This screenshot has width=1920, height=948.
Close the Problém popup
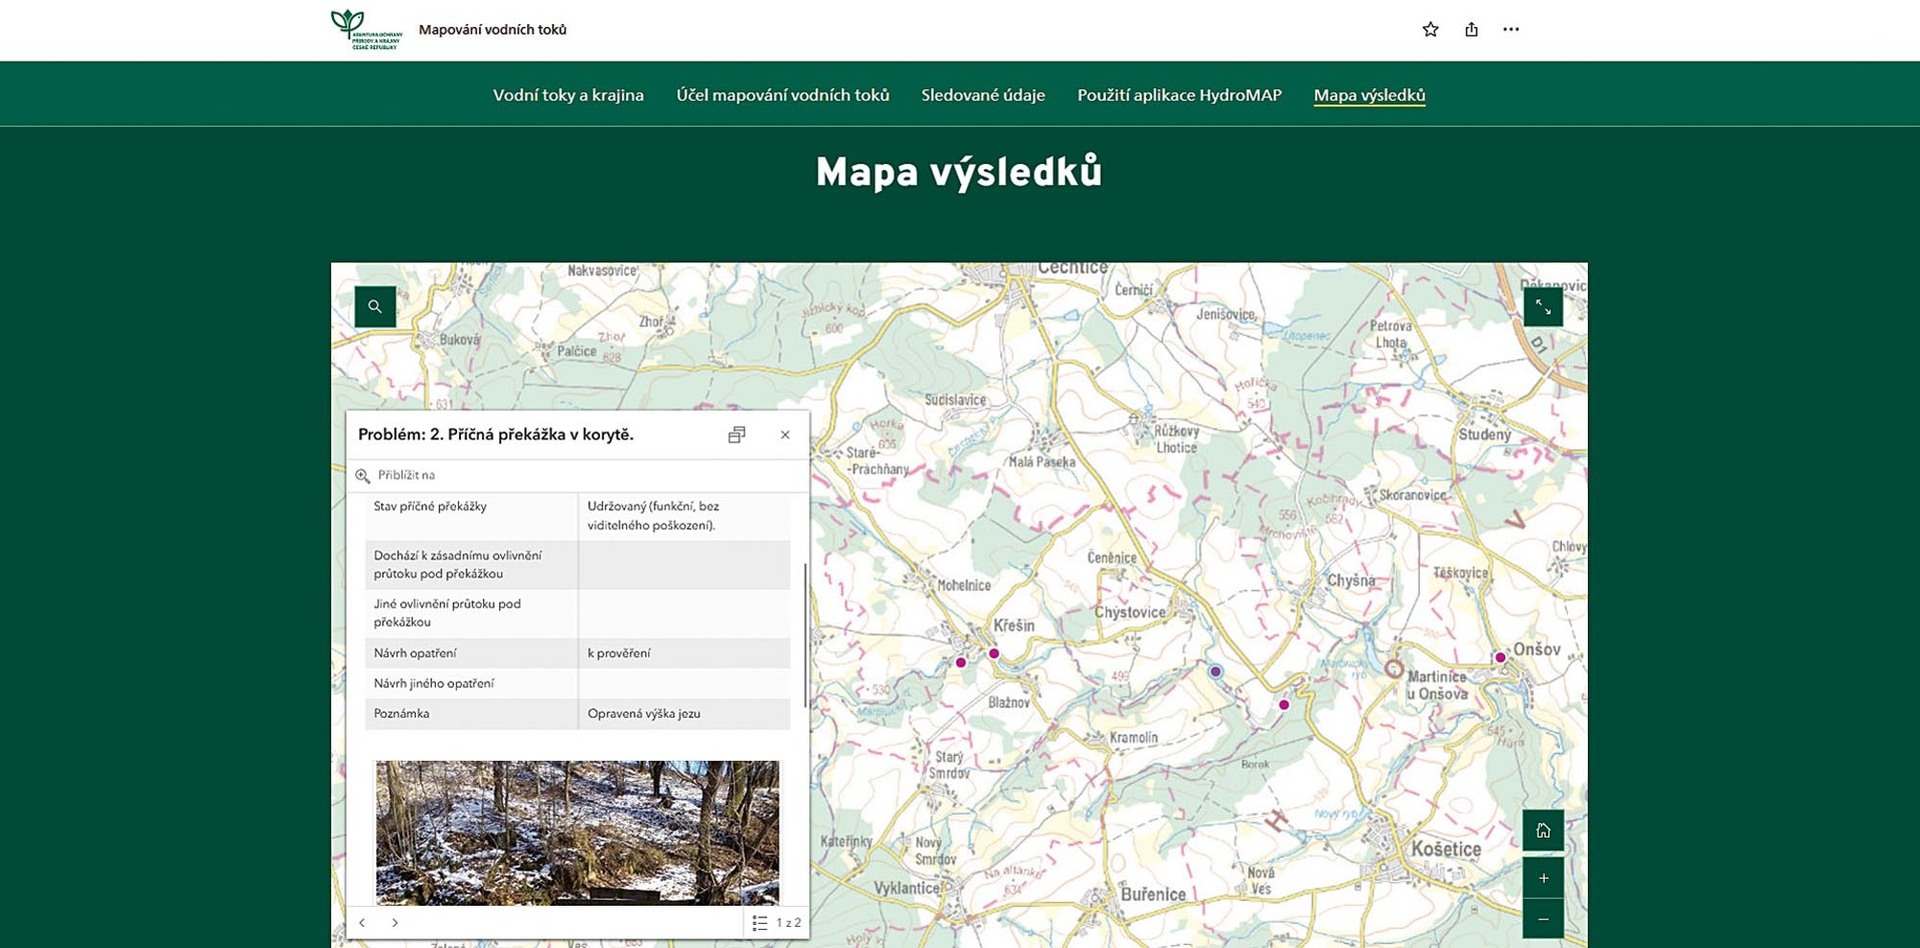pyautogui.click(x=785, y=435)
